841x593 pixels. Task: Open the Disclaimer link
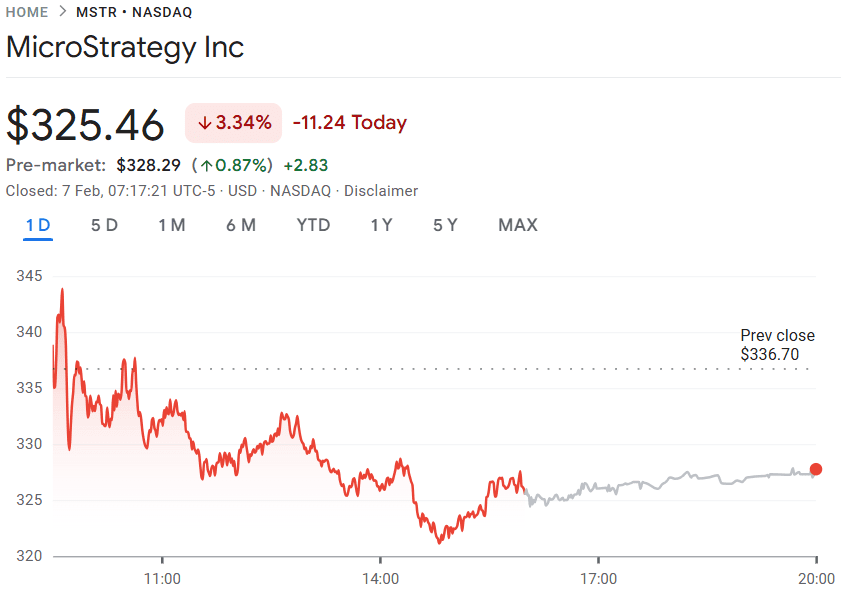click(x=381, y=190)
